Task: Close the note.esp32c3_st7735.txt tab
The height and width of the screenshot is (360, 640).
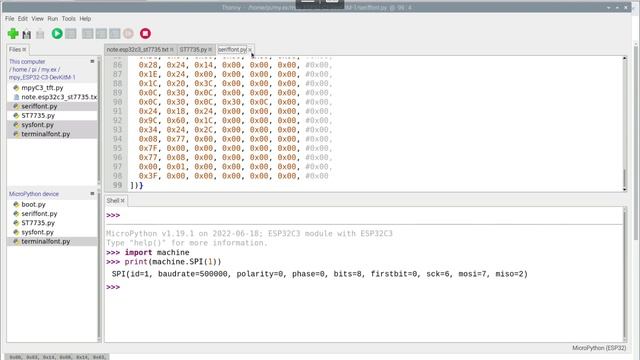Action: click(x=172, y=50)
